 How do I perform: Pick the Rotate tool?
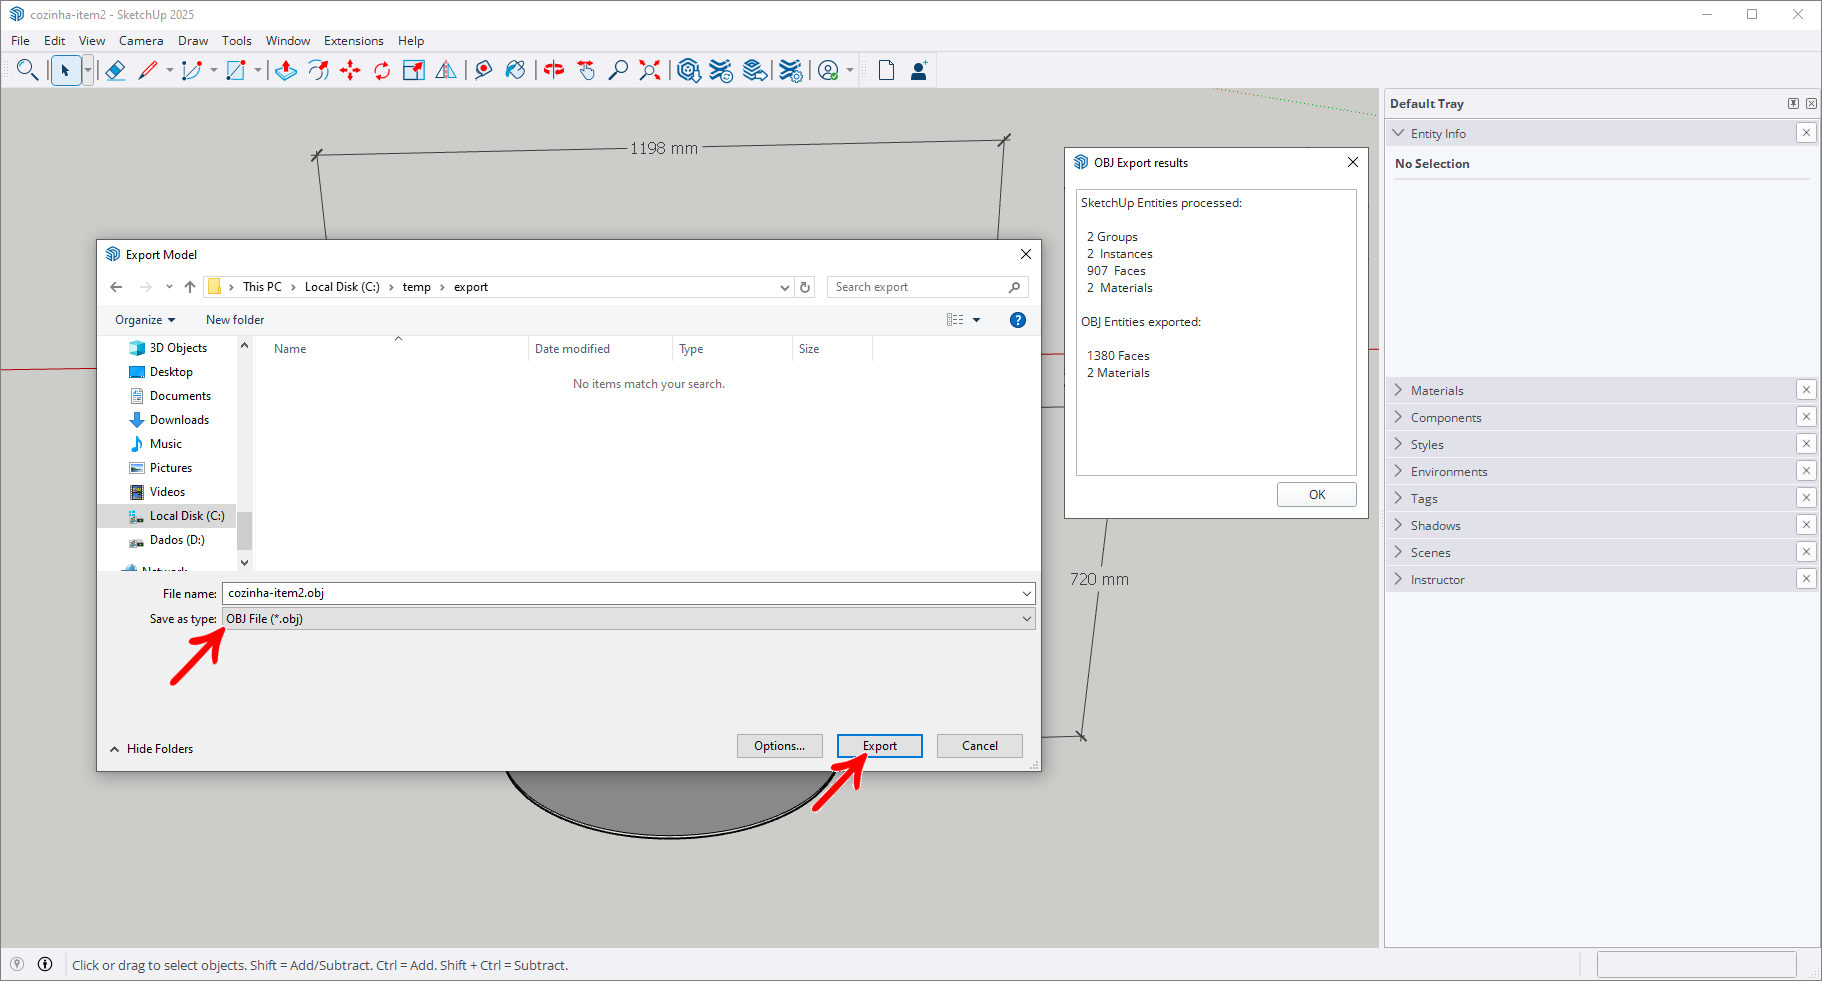coord(382,70)
